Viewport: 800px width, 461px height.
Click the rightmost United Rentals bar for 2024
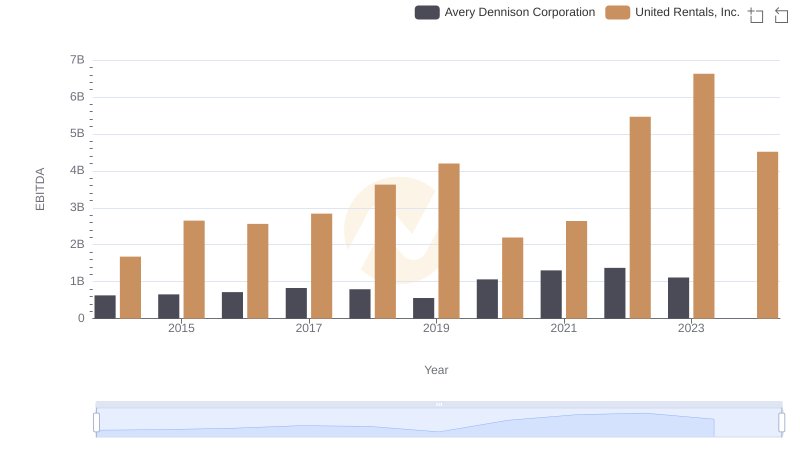pos(767,235)
